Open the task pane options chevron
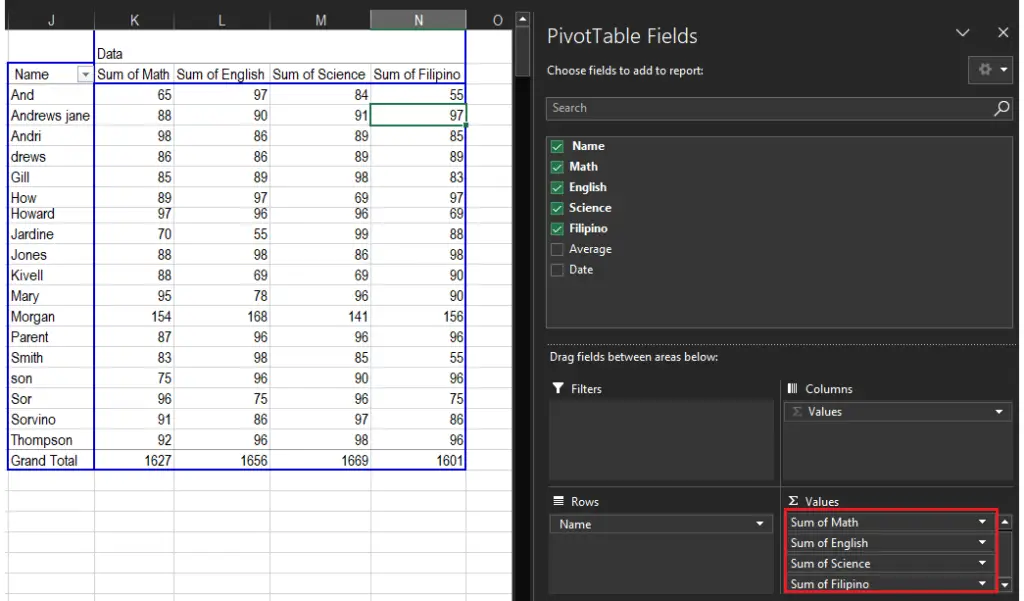This screenshot has height=601, width=1024. [x=963, y=33]
